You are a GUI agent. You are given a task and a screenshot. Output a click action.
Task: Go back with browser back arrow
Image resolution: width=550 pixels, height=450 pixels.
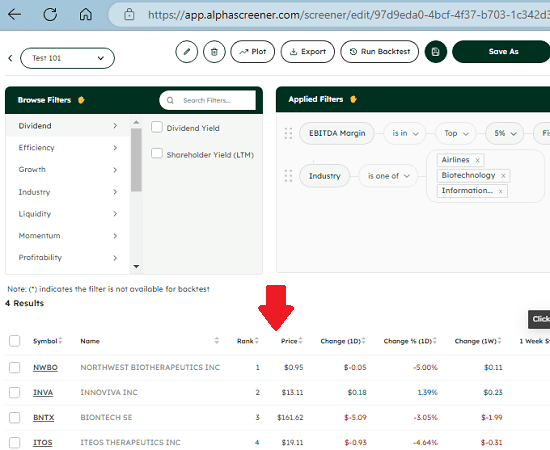(14, 15)
